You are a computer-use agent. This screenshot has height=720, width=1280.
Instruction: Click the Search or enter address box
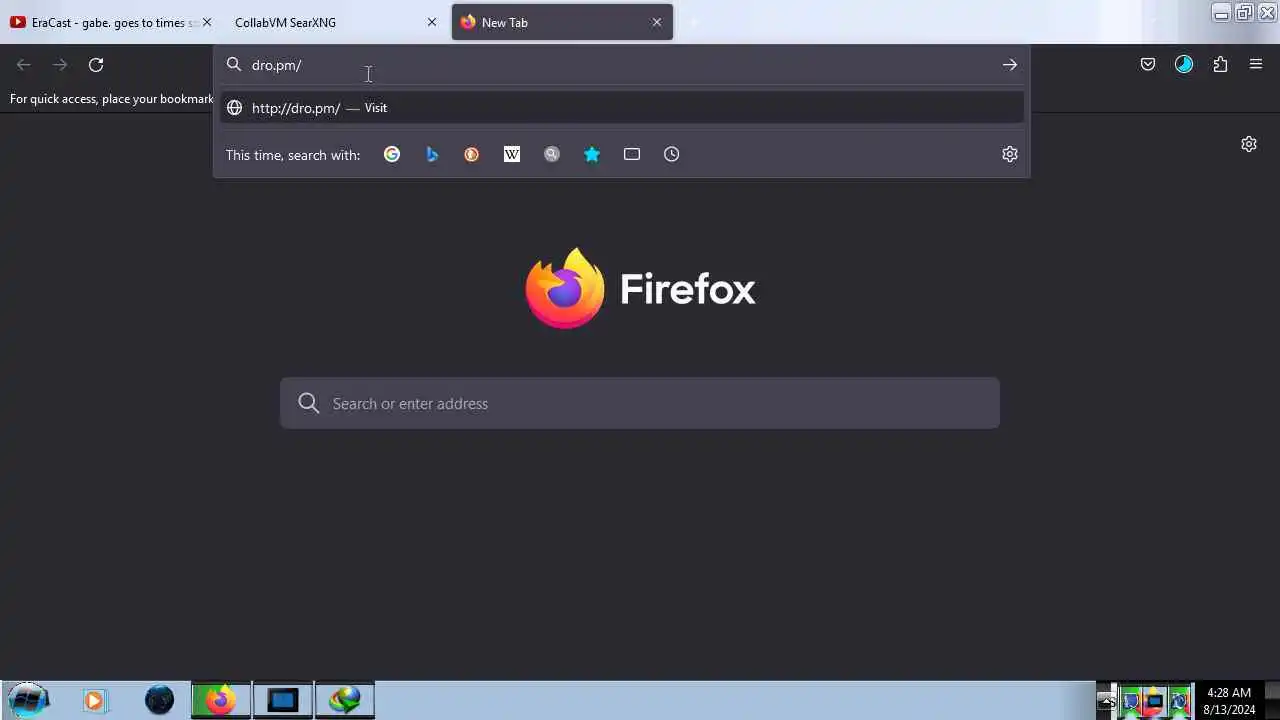[640, 403]
